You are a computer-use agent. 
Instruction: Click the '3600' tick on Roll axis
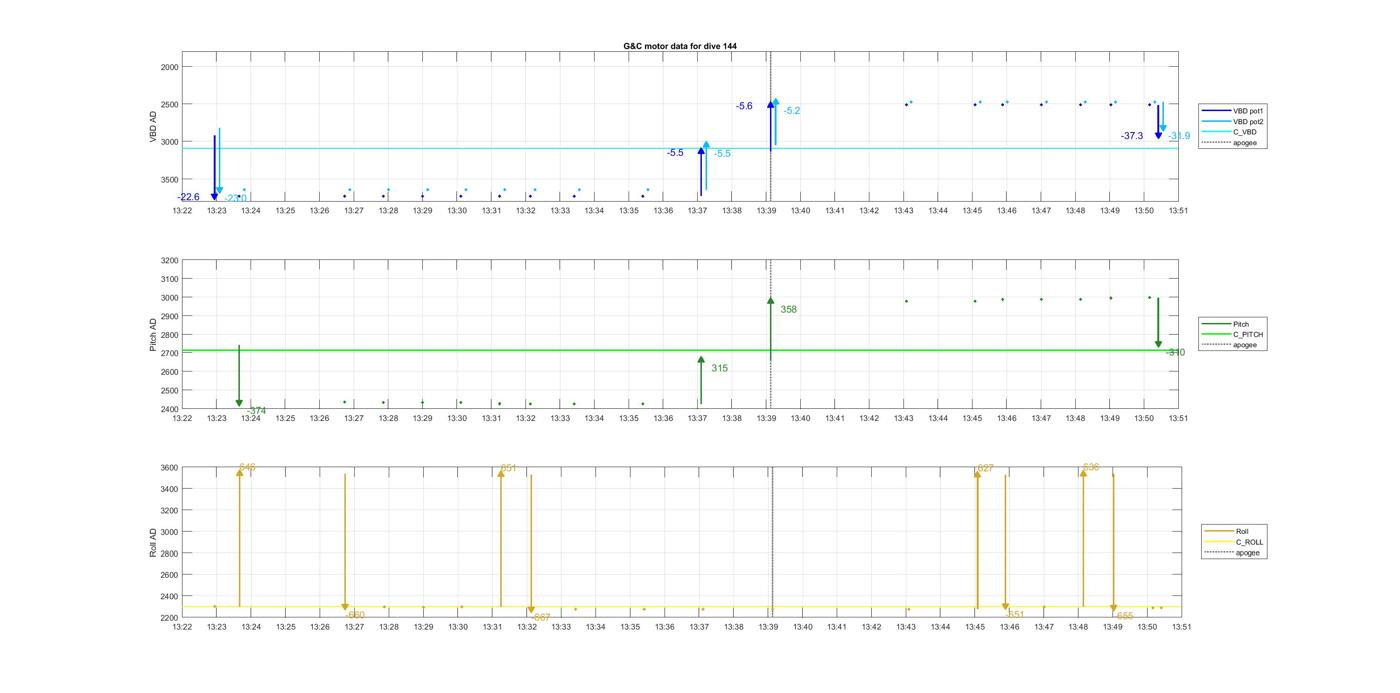pyautogui.click(x=169, y=468)
